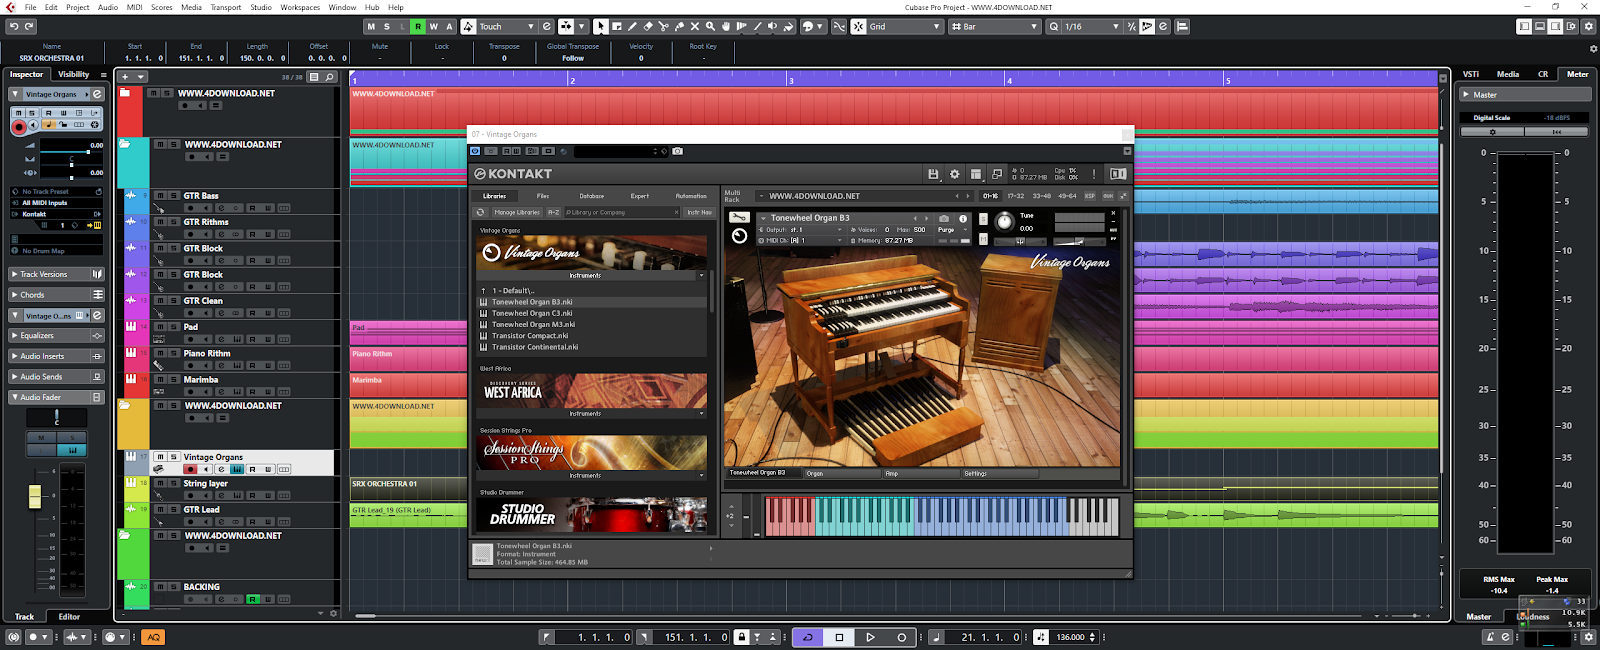The width and height of the screenshot is (1600, 650).
Task: Select the Object Selection arrow tool
Action: click(600, 26)
